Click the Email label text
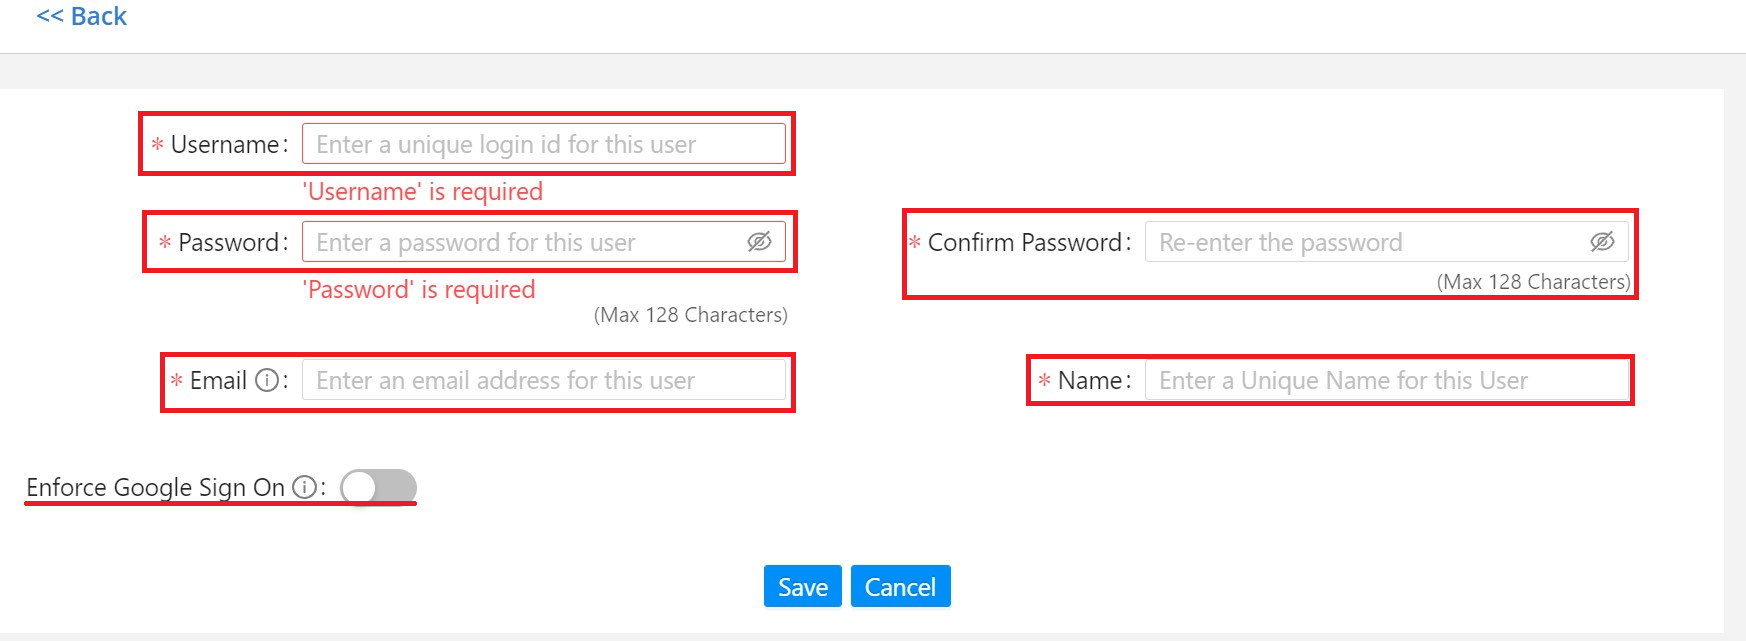 [x=218, y=380]
